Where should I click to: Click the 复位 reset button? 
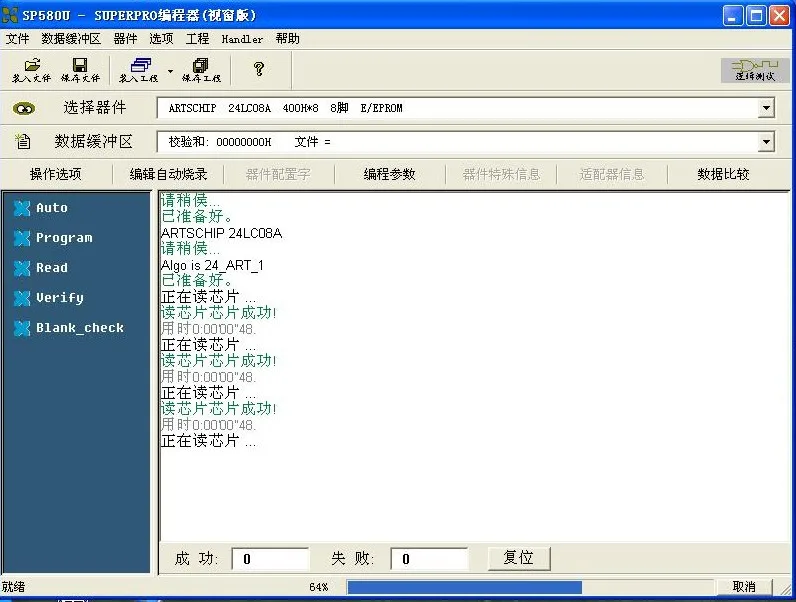pos(518,558)
